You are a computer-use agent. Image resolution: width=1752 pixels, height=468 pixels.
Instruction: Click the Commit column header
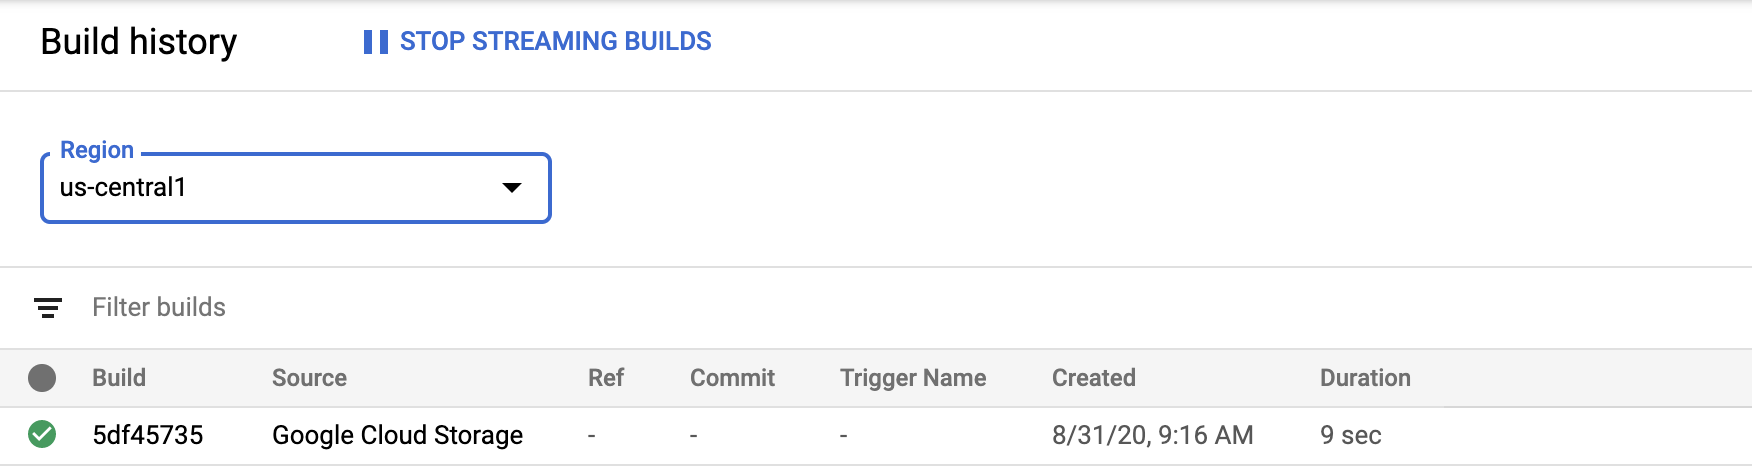point(732,378)
